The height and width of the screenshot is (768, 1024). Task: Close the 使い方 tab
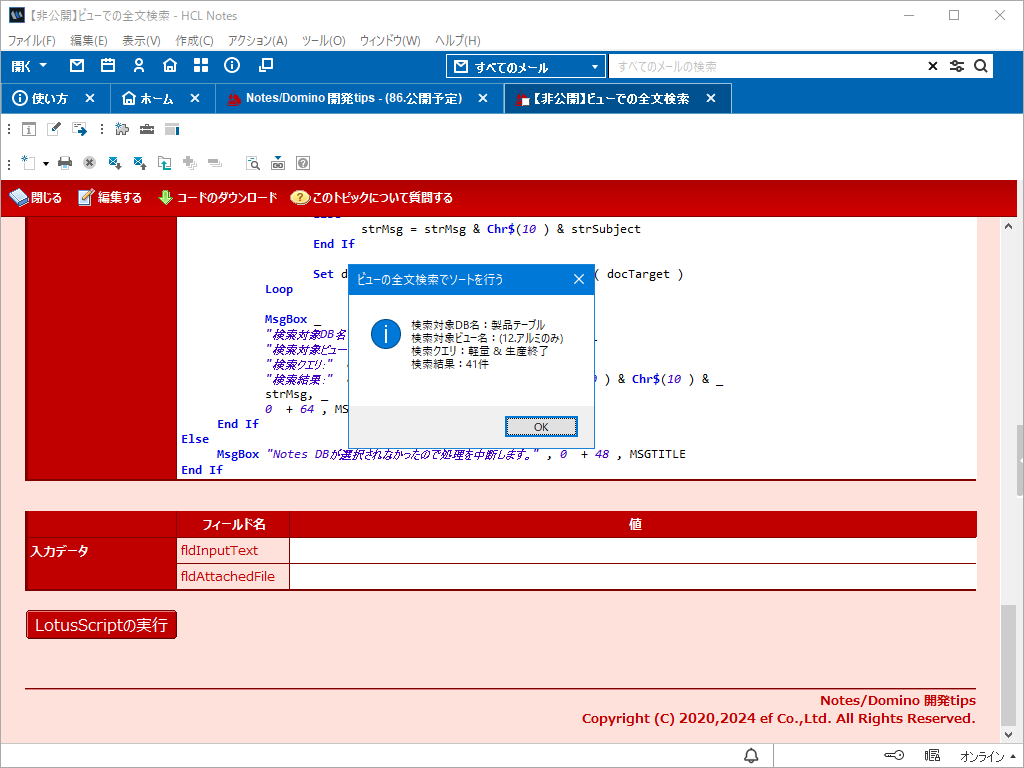pos(90,98)
